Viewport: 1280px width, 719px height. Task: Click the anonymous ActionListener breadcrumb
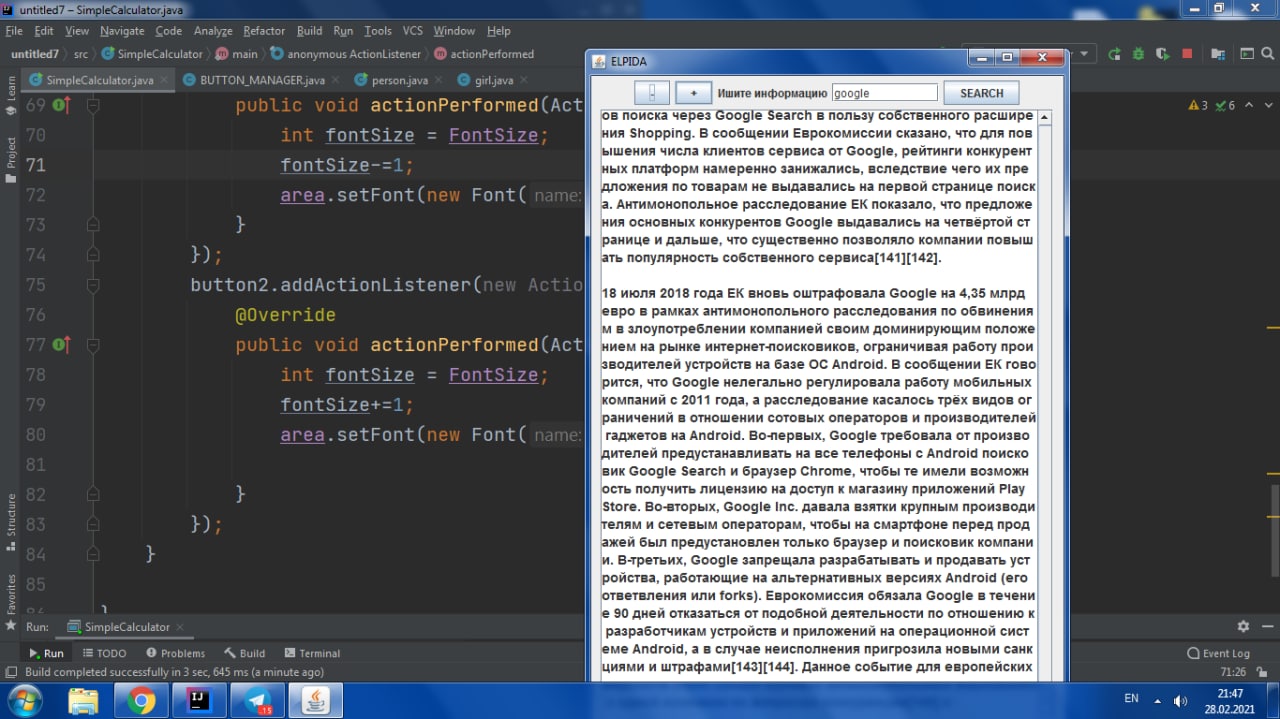click(346, 54)
